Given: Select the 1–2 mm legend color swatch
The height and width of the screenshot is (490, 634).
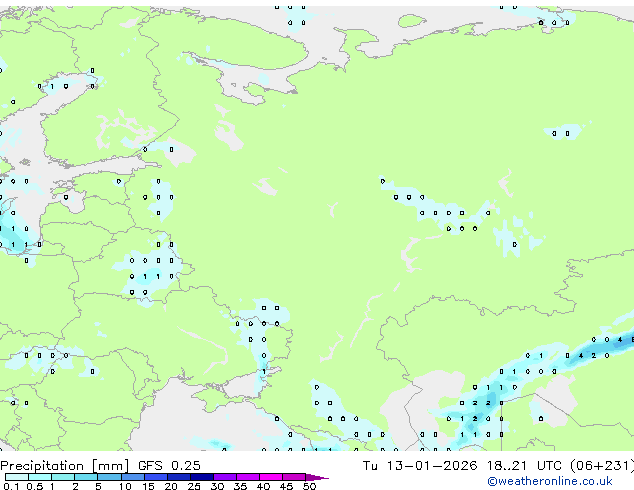Looking at the screenshot, I should pos(63,477).
